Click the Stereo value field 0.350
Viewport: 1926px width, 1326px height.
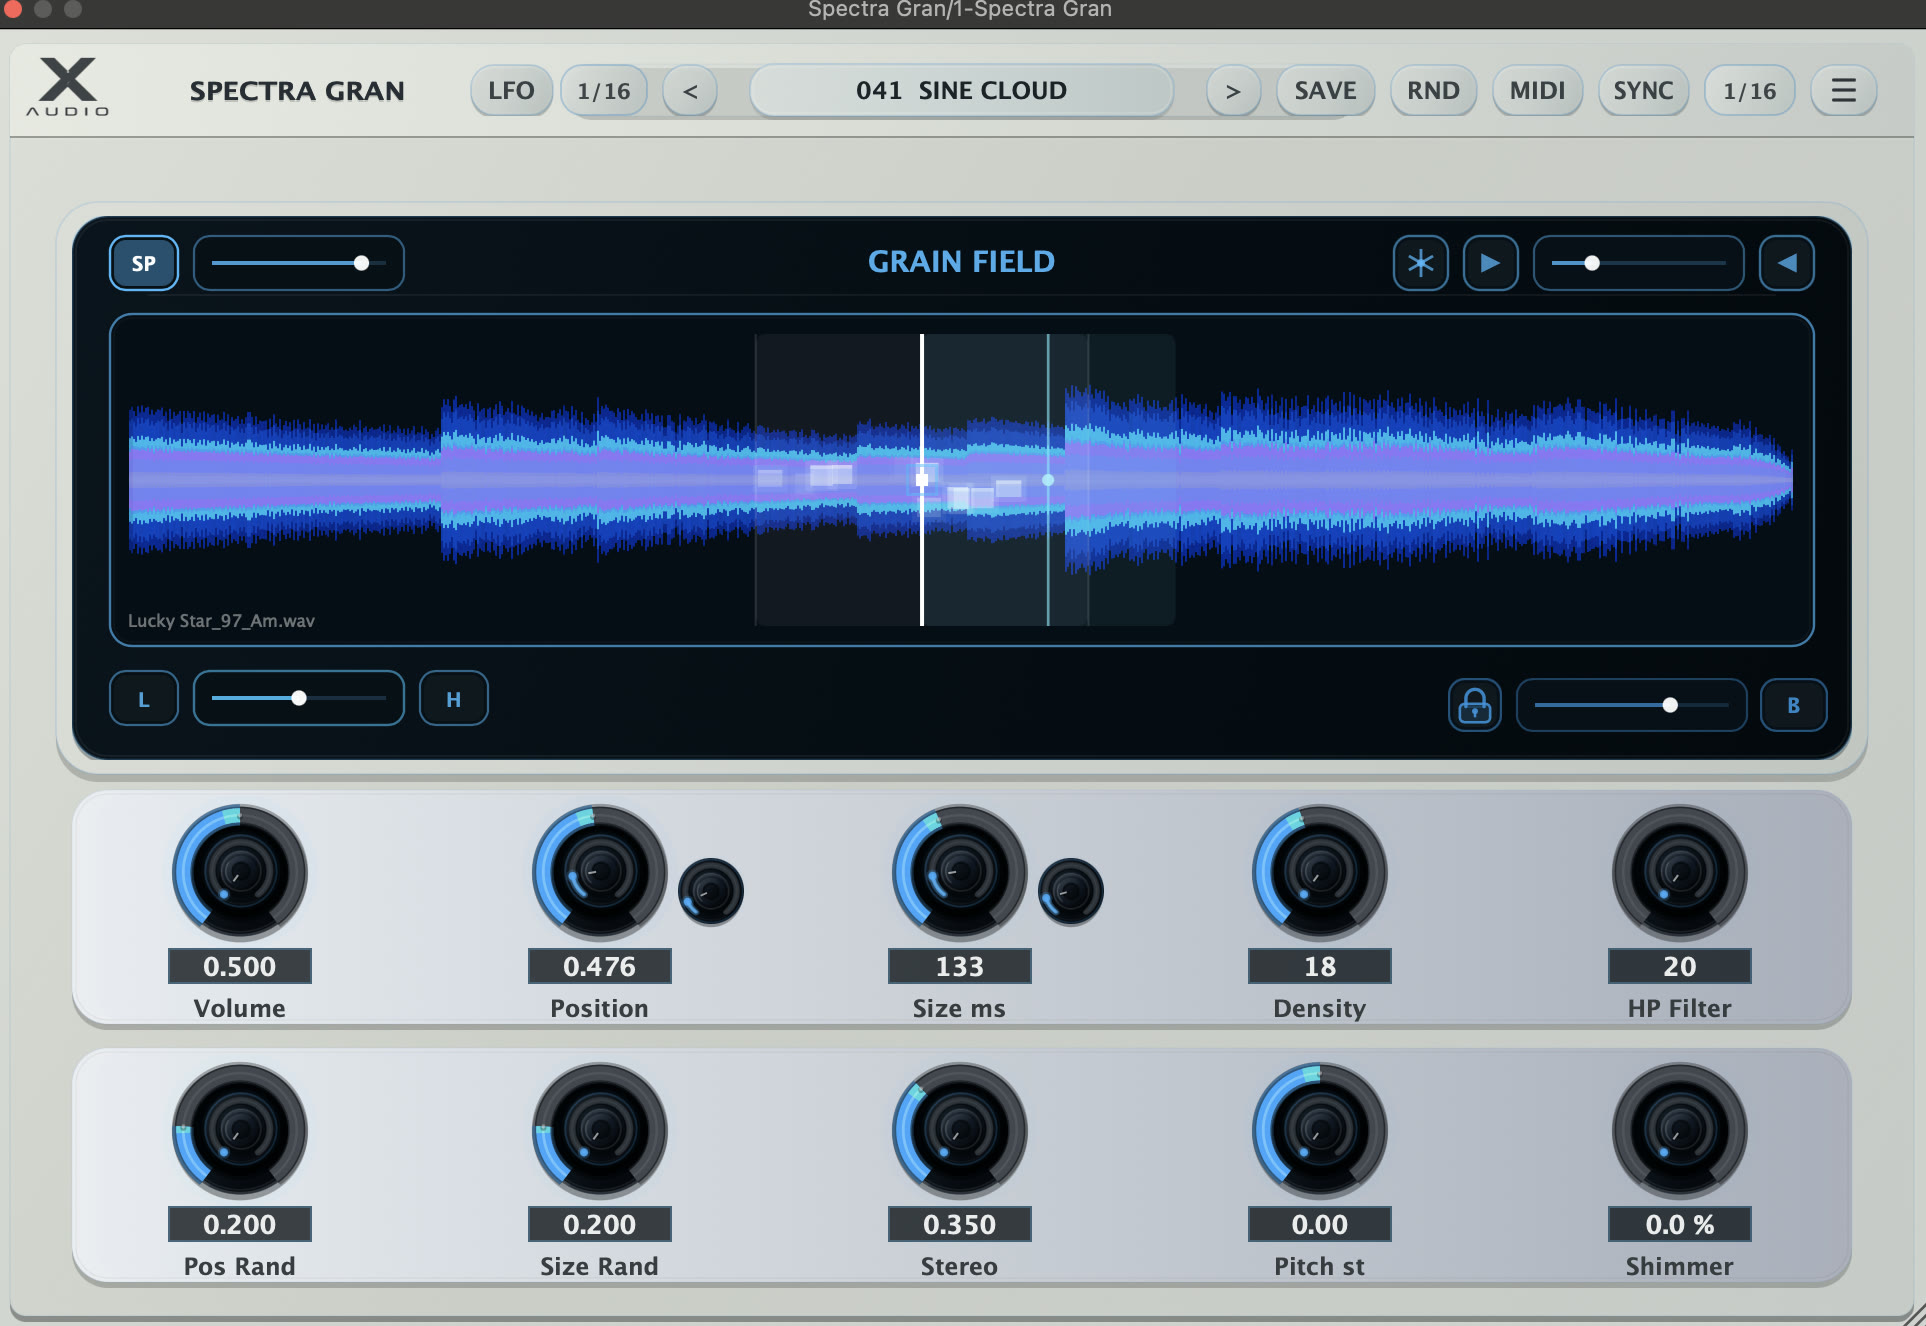[x=960, y=1224]
